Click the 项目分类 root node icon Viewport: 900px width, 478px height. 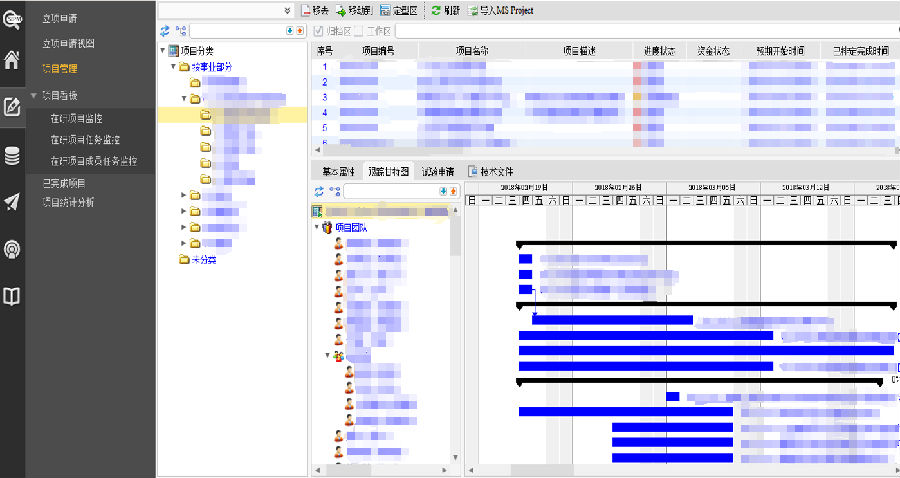coord(173,51)
